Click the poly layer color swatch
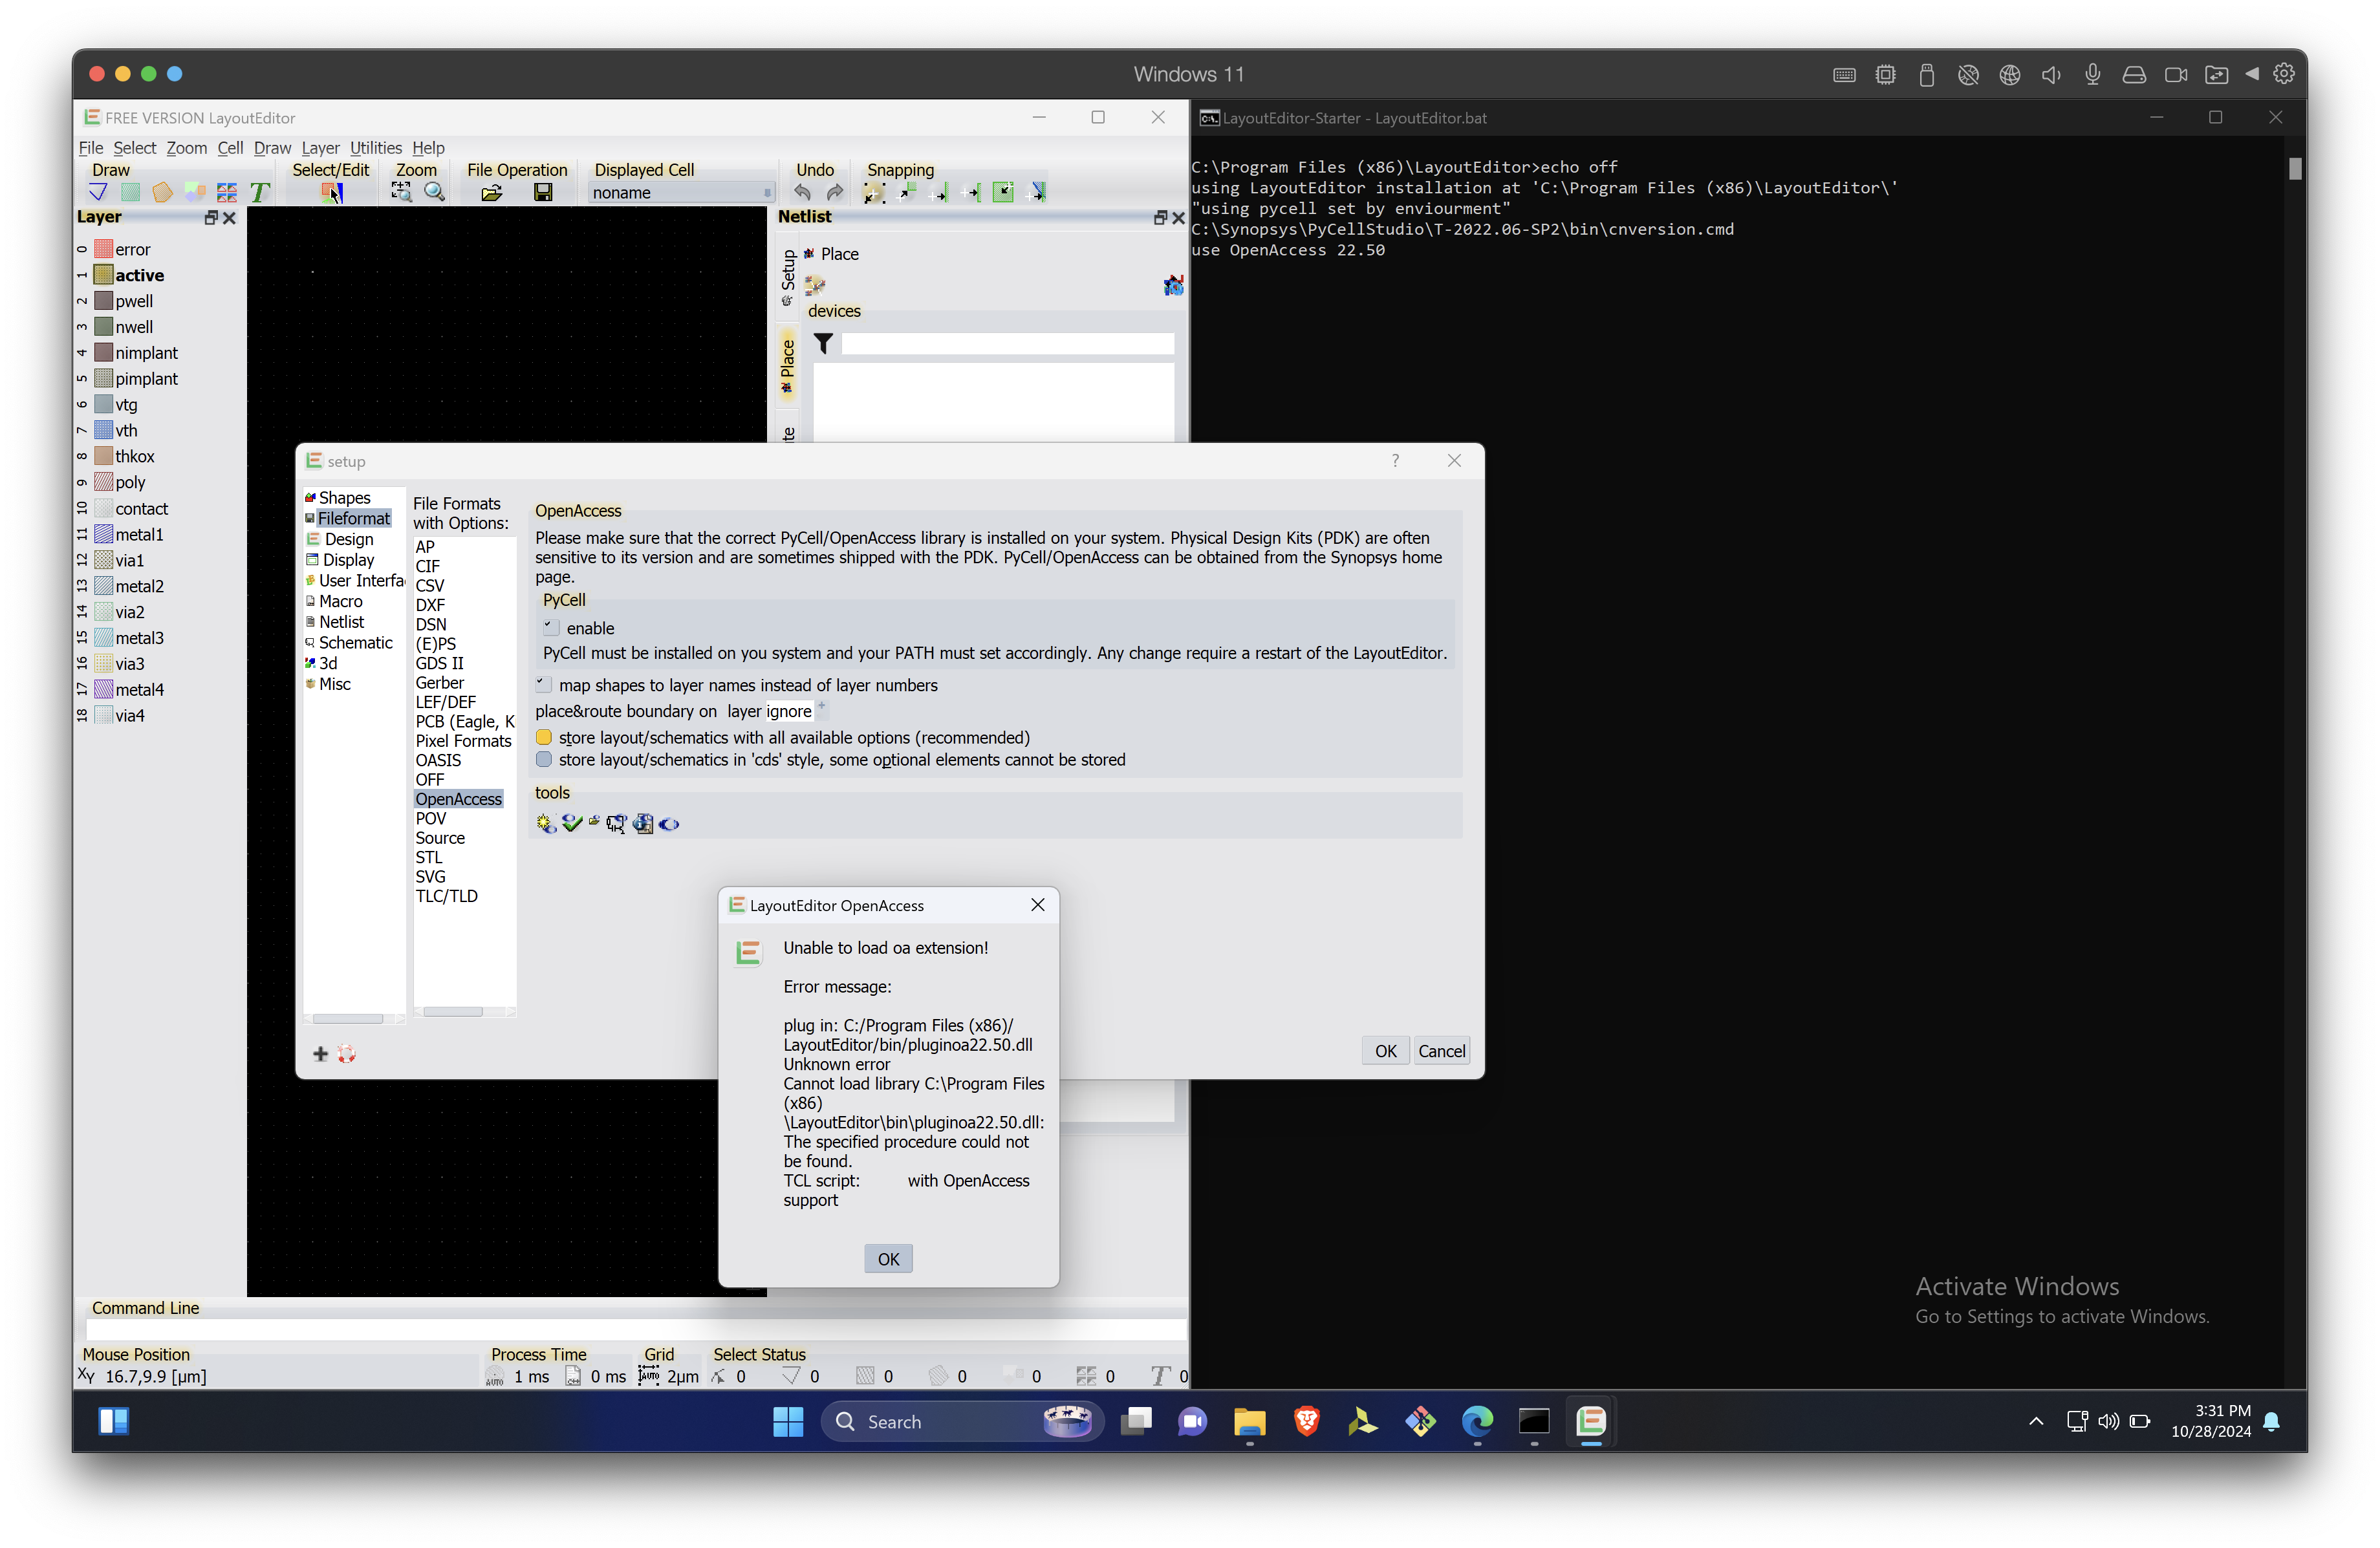Screen dimensions: 2380x1548 tap(103, 483)
